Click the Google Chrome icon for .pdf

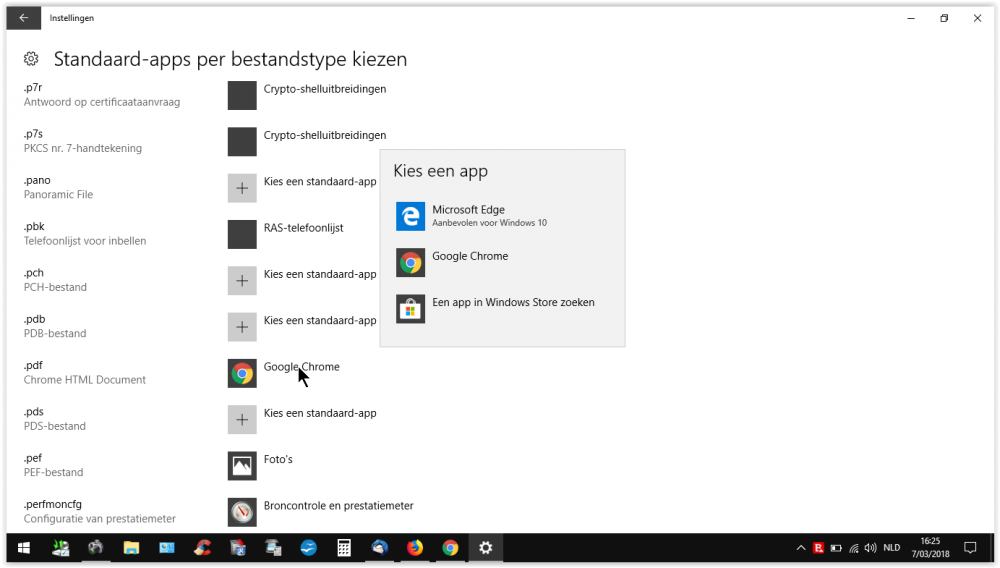[x=242, y=373]
